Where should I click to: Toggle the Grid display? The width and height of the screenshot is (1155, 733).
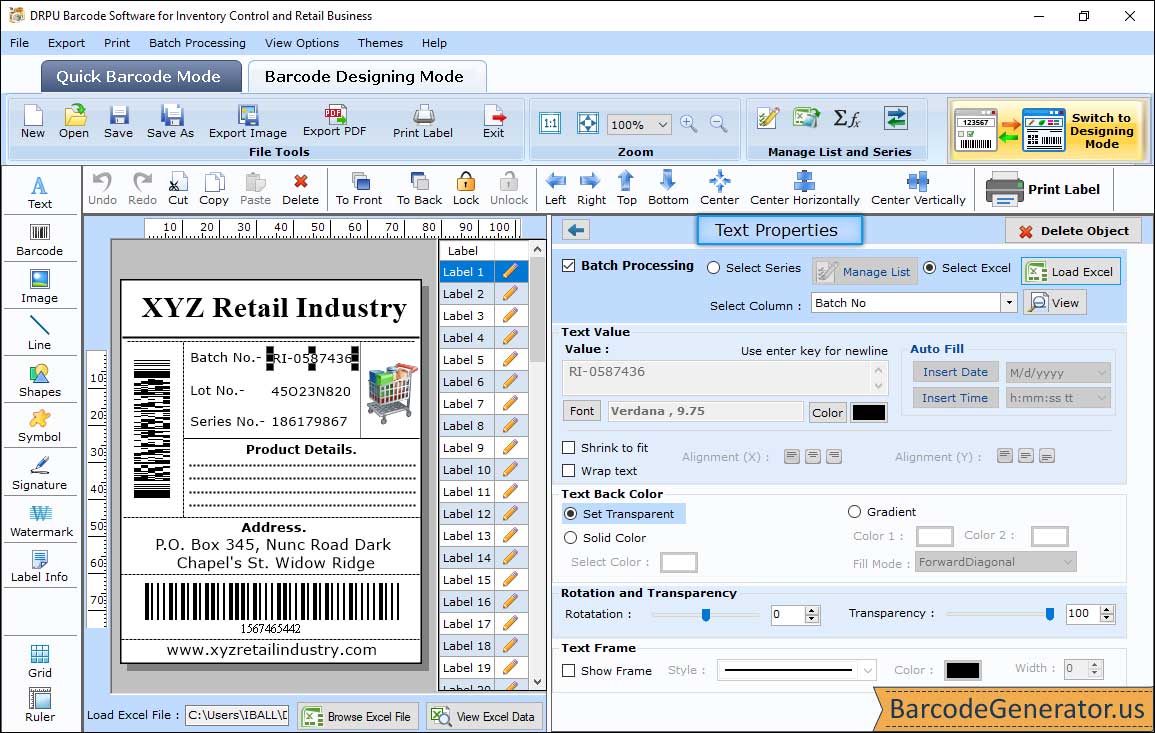pos(40,662)
